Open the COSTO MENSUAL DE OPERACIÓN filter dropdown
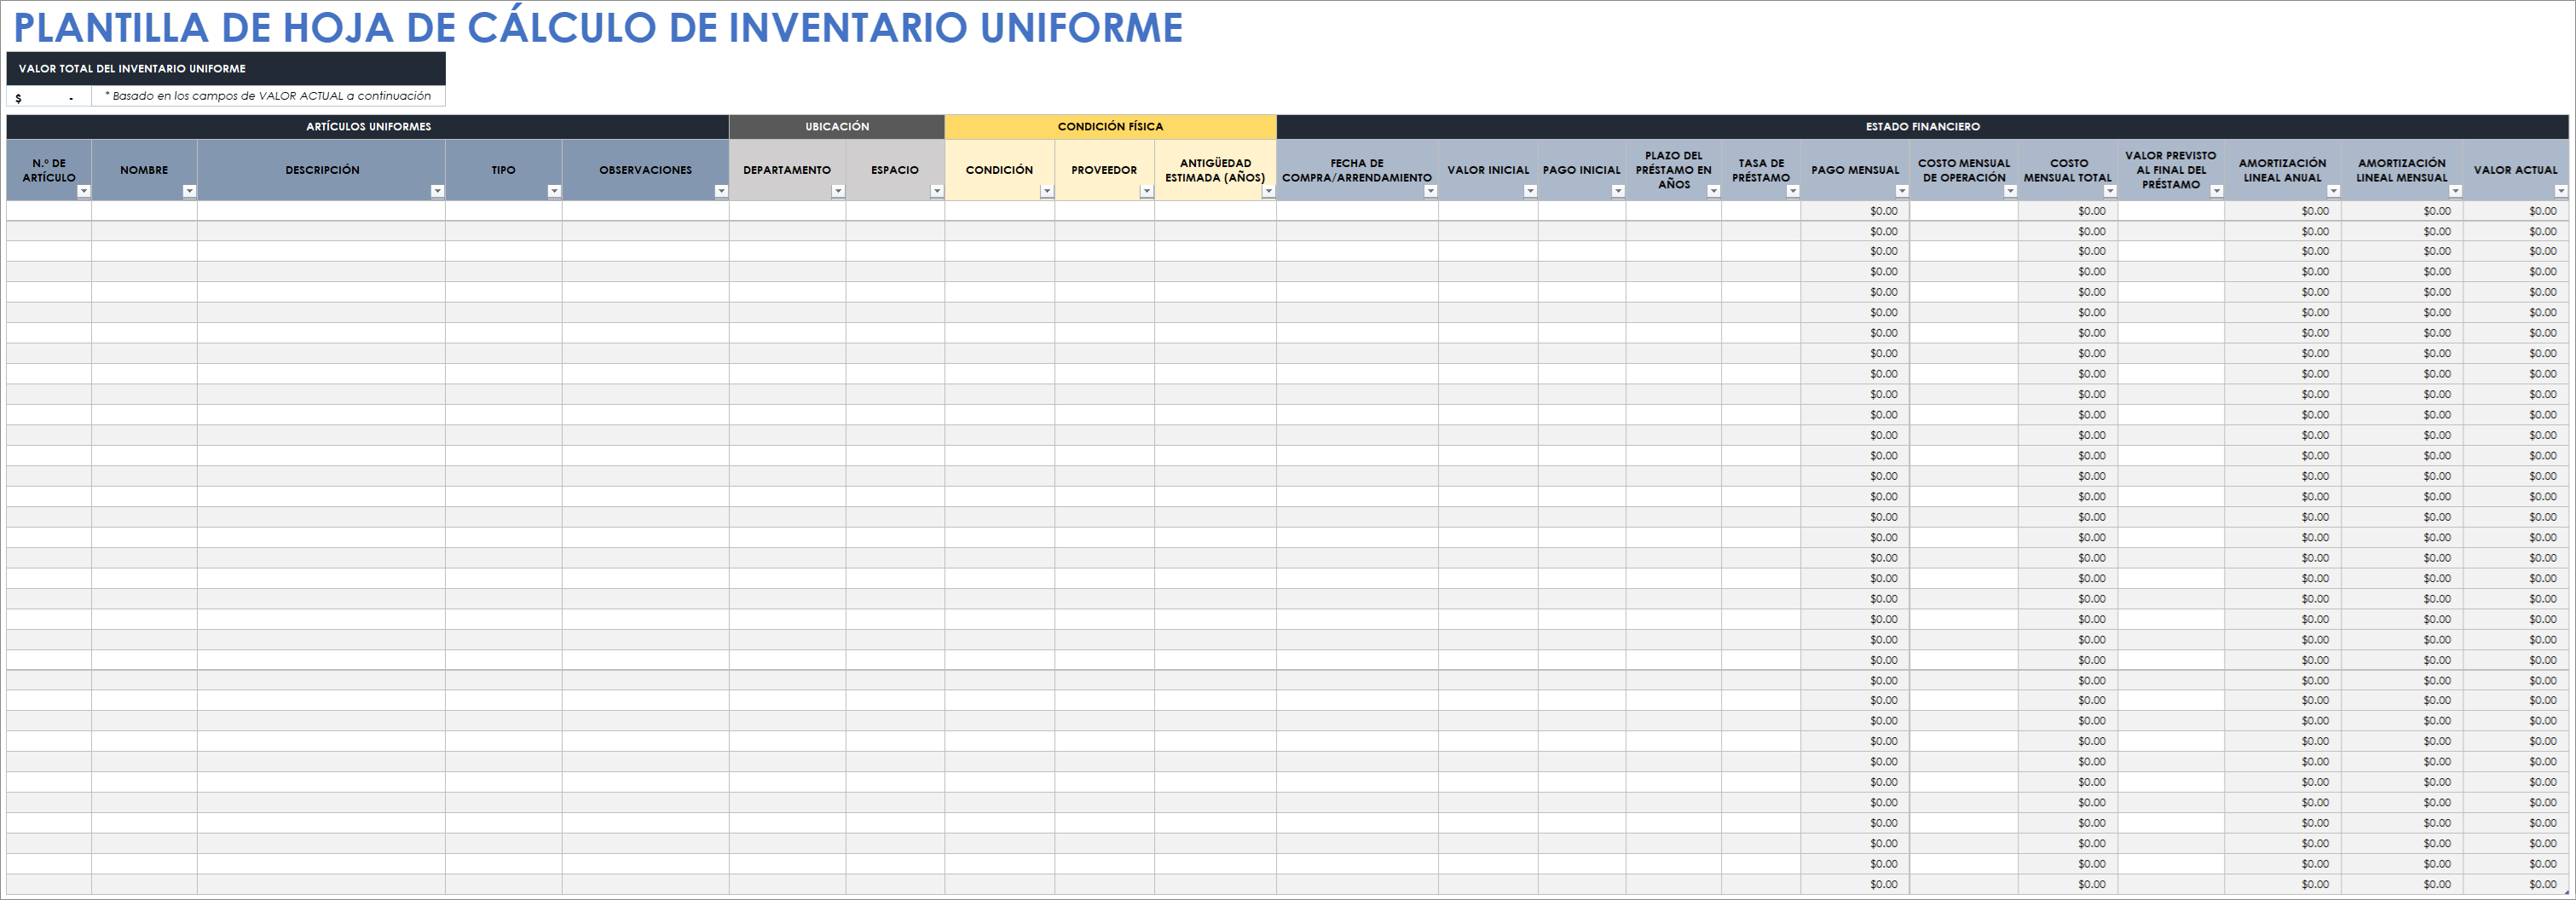The image size is (2576, 900). 2010,191
